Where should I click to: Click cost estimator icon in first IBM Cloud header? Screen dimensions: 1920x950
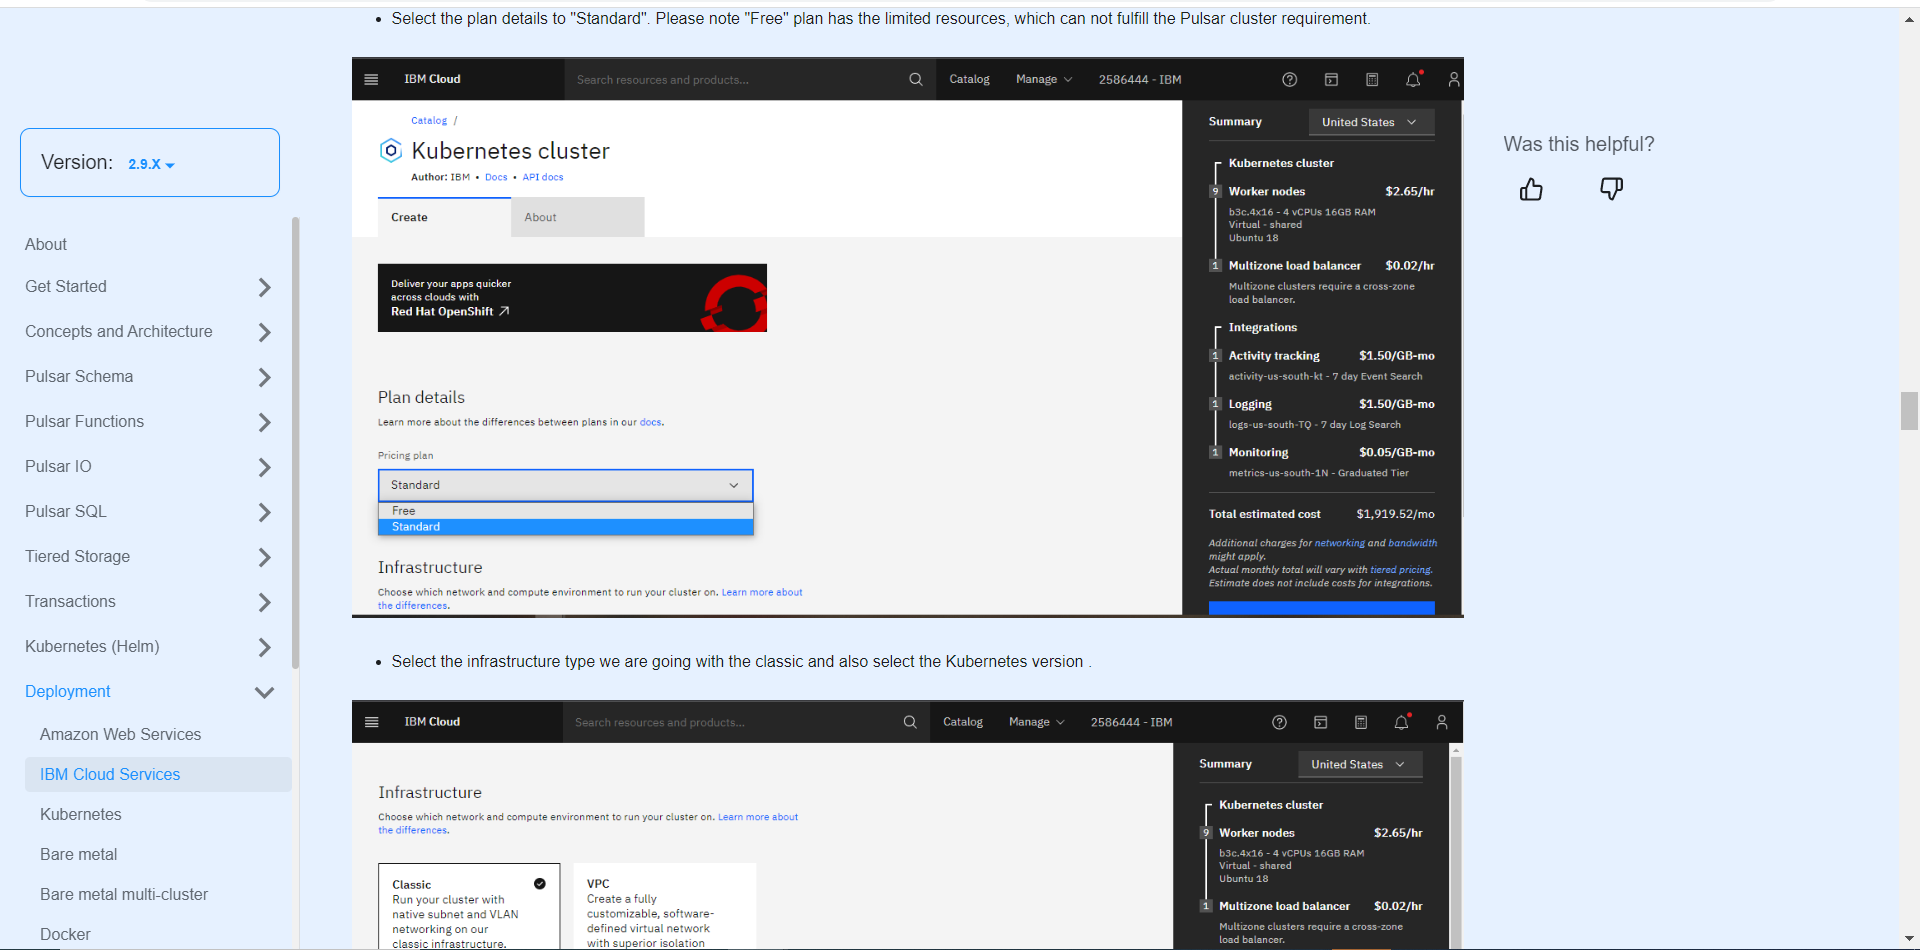click(x=1372, y=79)
